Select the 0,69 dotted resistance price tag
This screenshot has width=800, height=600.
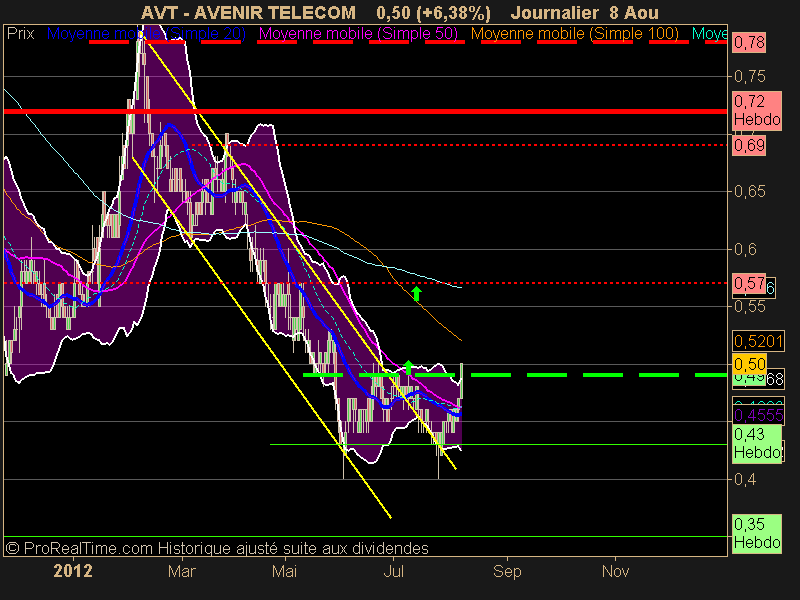[749, 145]
